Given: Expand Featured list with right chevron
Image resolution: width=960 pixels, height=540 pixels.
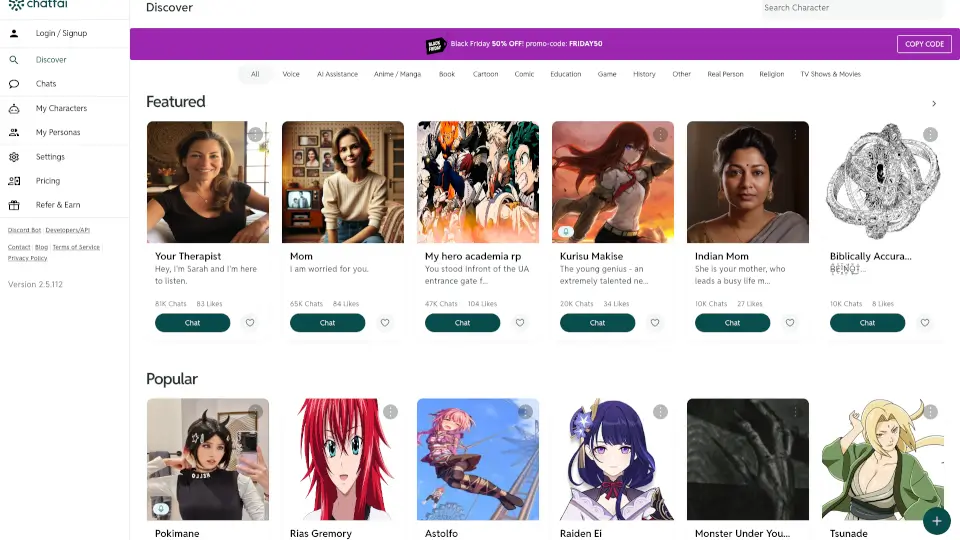Looking at the screenshot, I should coord(934,103).
